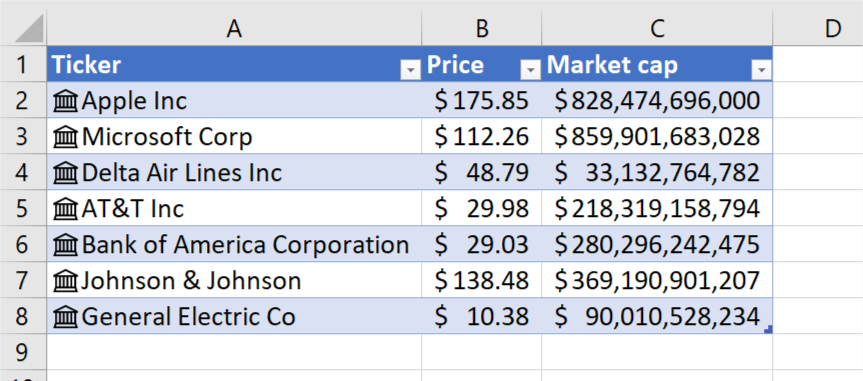This screenshot has width=863, height=381.
Task: Select empty cell in row 9 column A
Action: pos(234,352)
